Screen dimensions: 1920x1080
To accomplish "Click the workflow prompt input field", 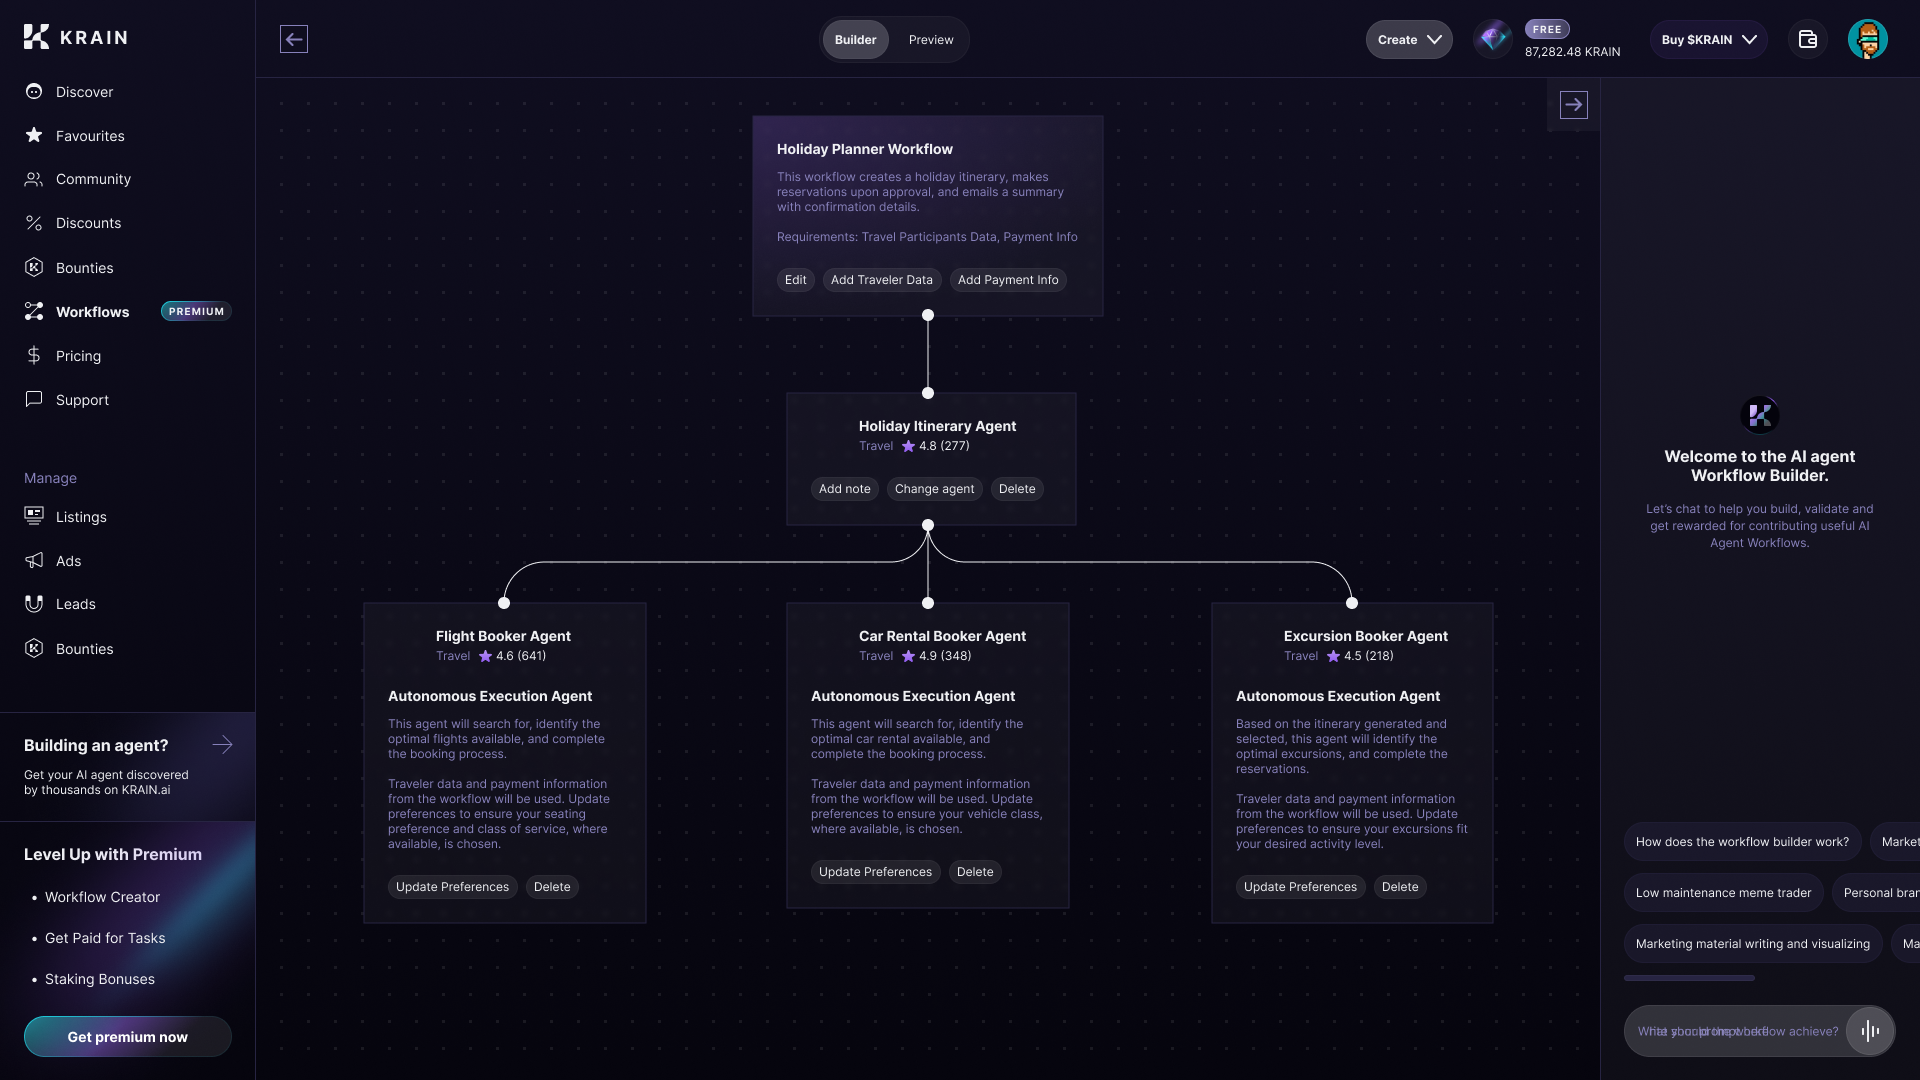I will coord(1735,1031).
